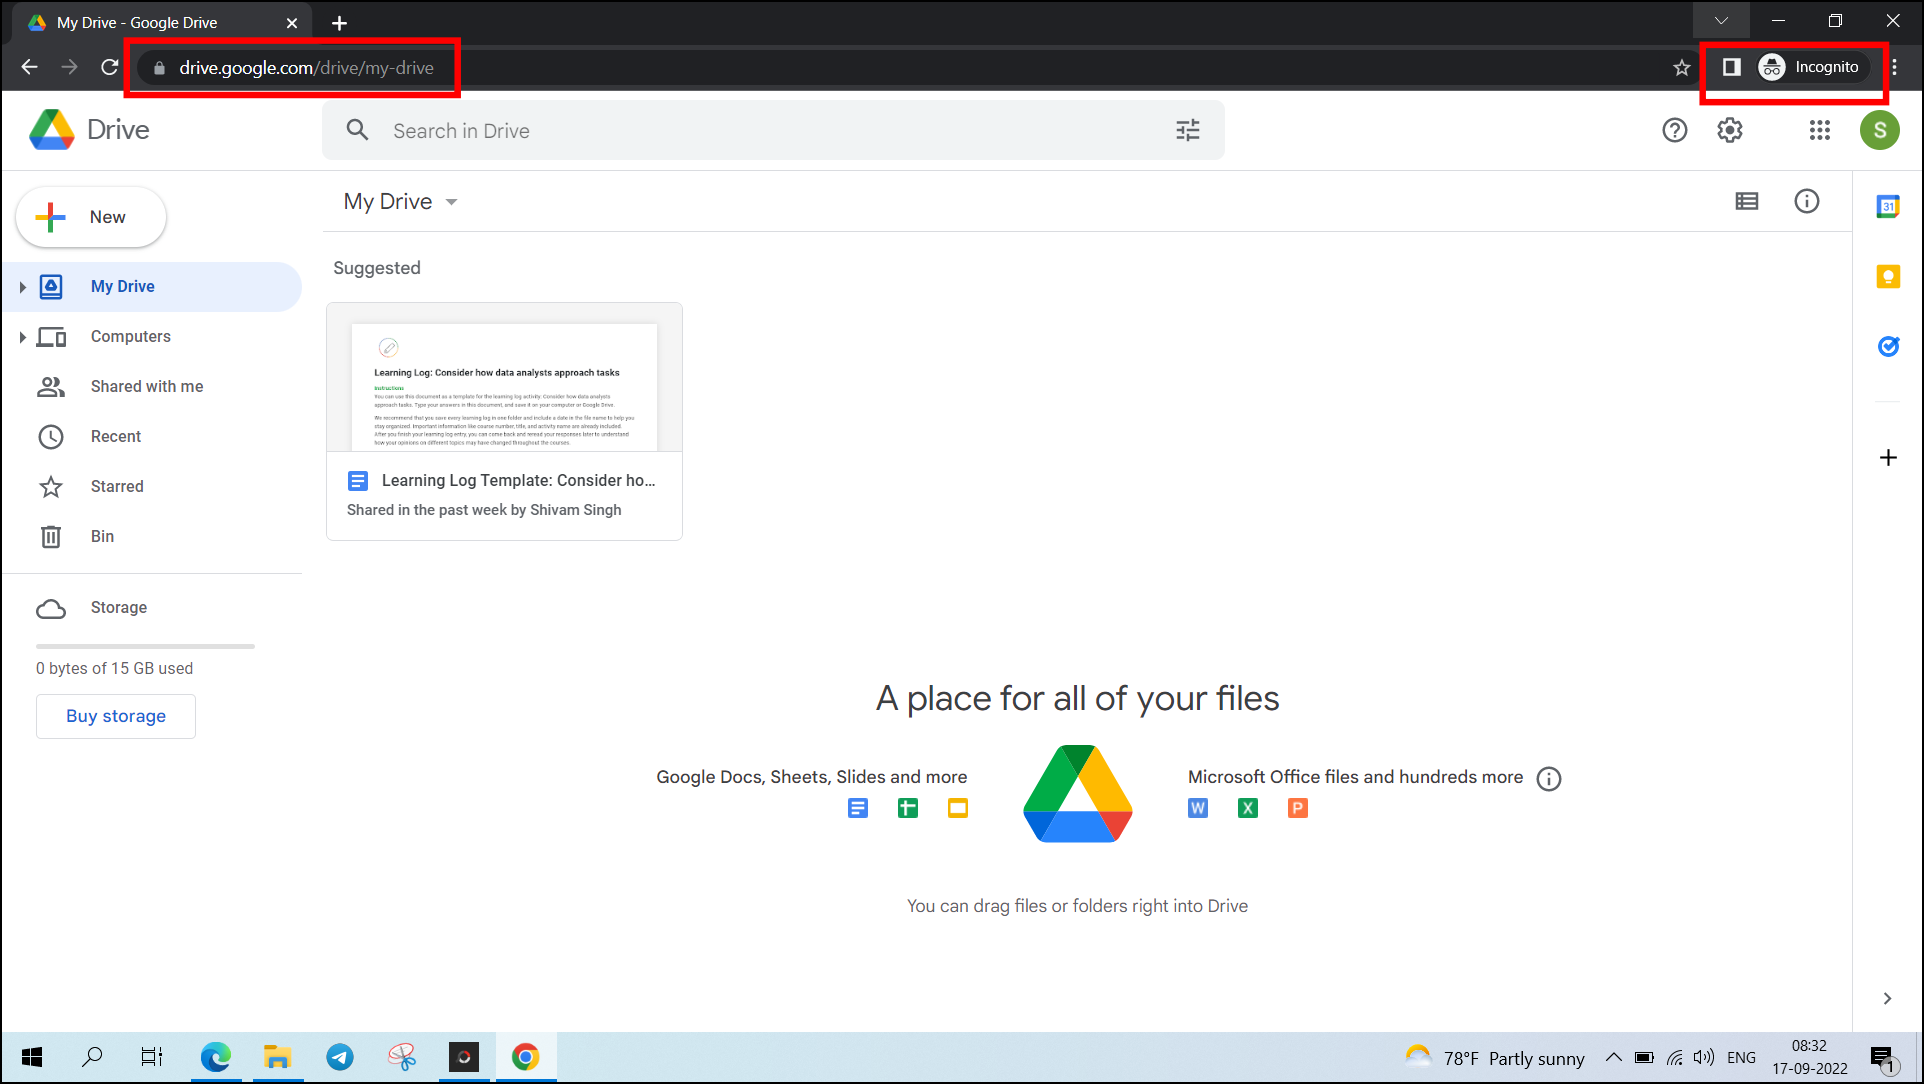1924x1084 pixels.
Task: Go back to previous page
Action: (x=29, y=67)
